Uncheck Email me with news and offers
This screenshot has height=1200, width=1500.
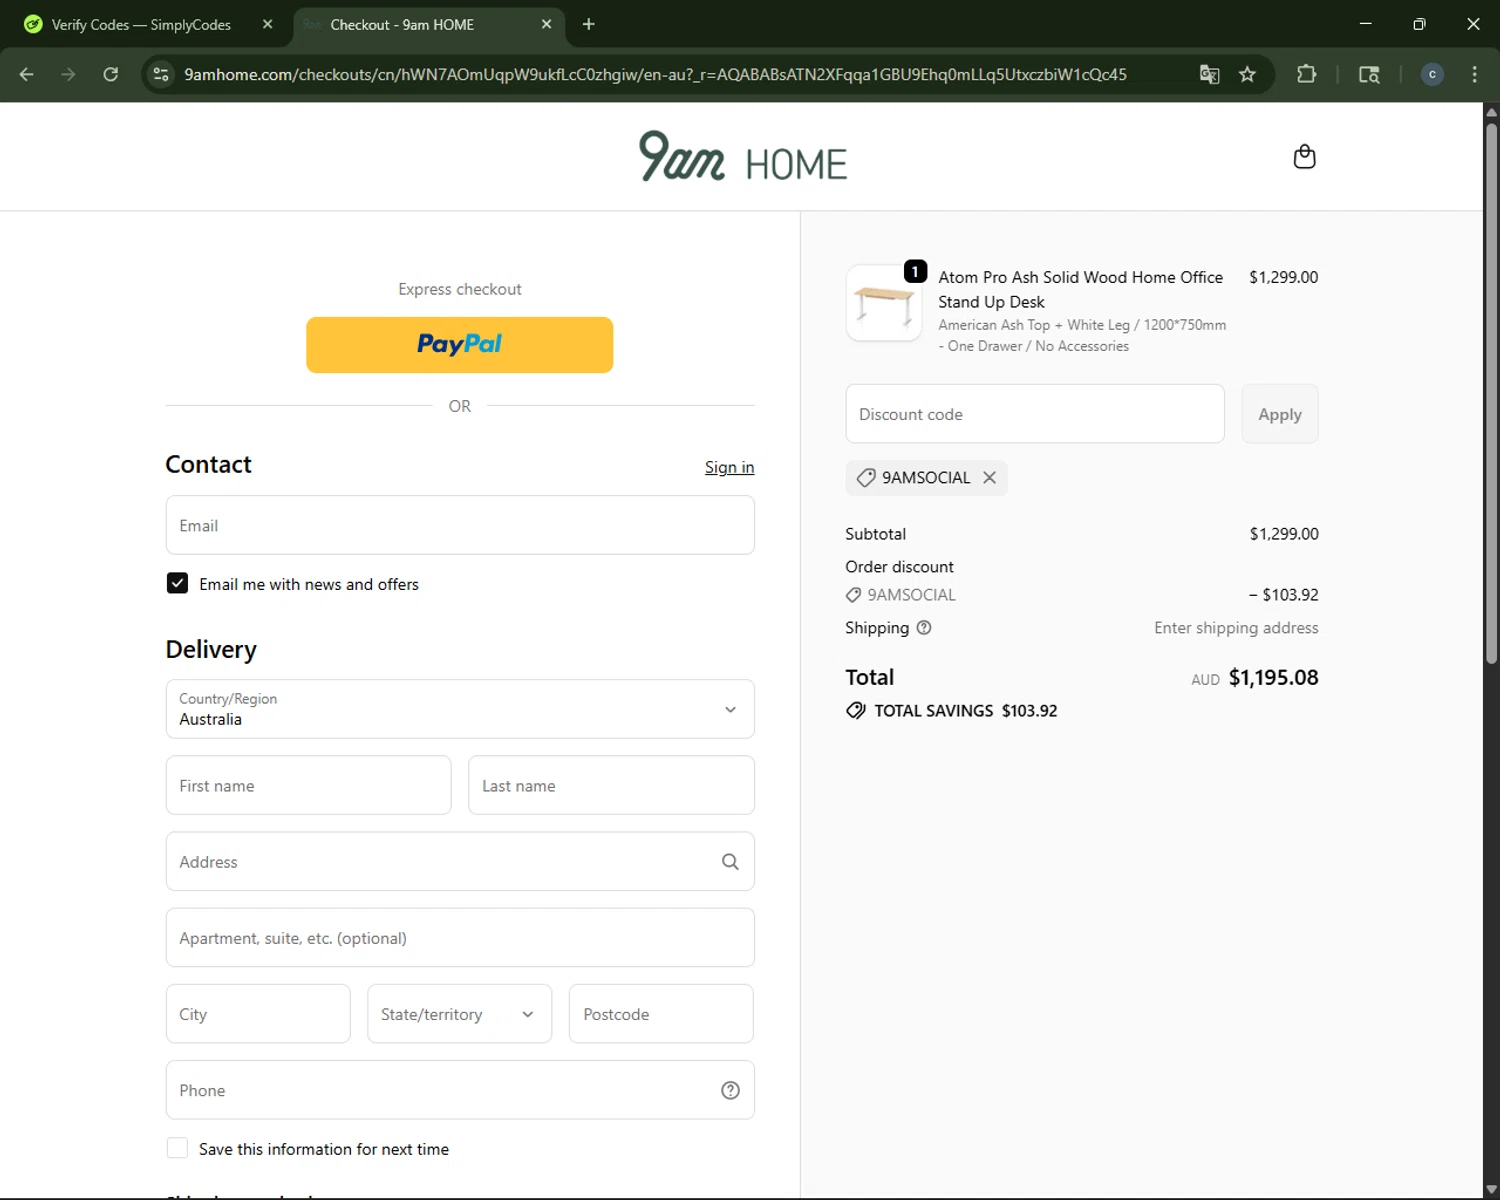point(177,583)
